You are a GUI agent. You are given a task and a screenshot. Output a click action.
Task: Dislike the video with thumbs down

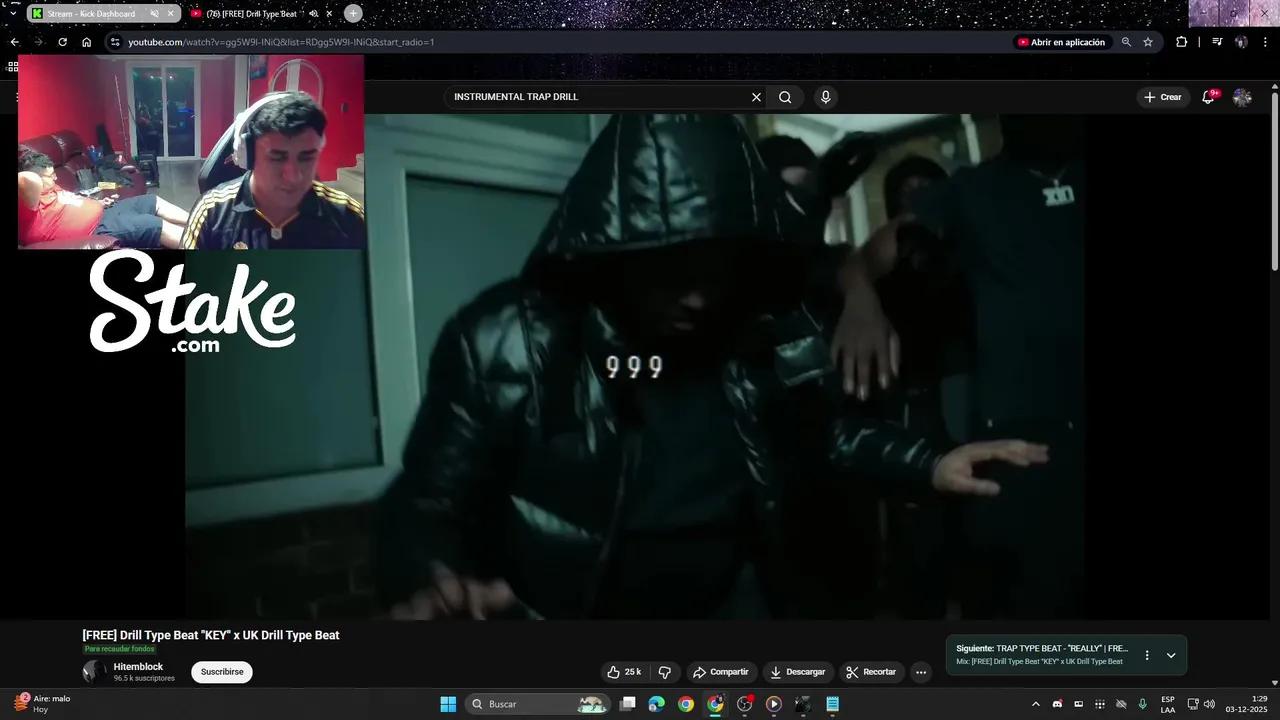[x=664, y=672]
